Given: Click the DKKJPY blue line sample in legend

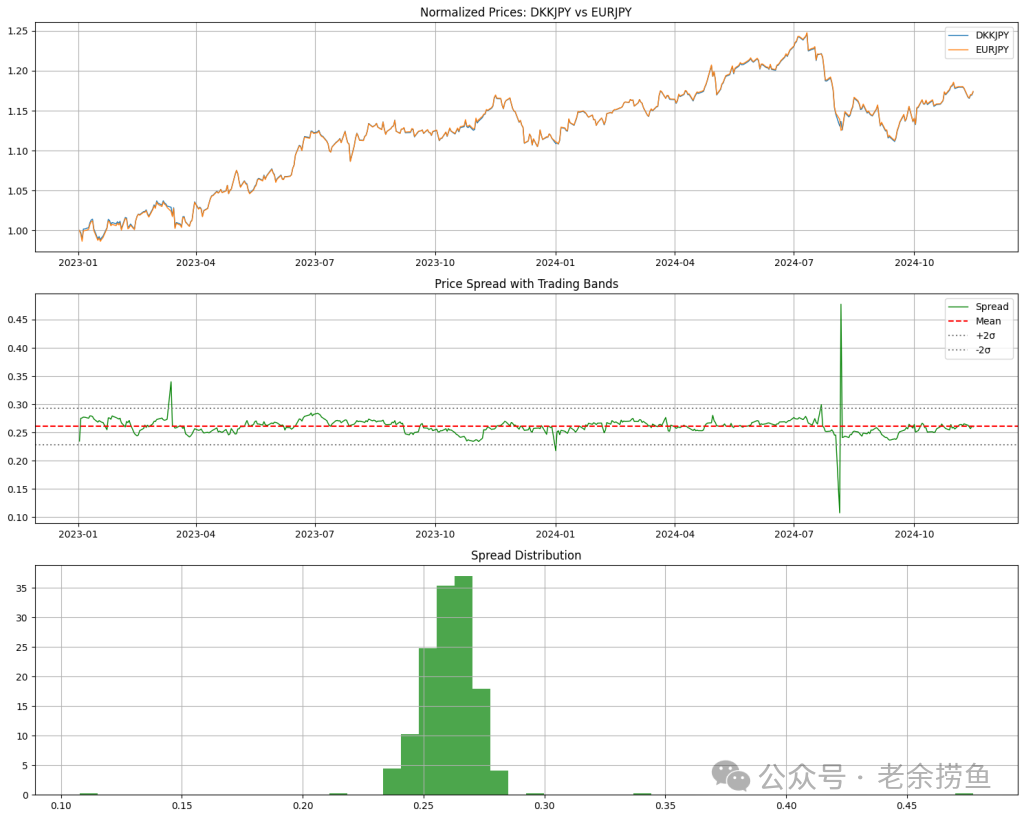Looking at the screenshot, I should 958,36.
